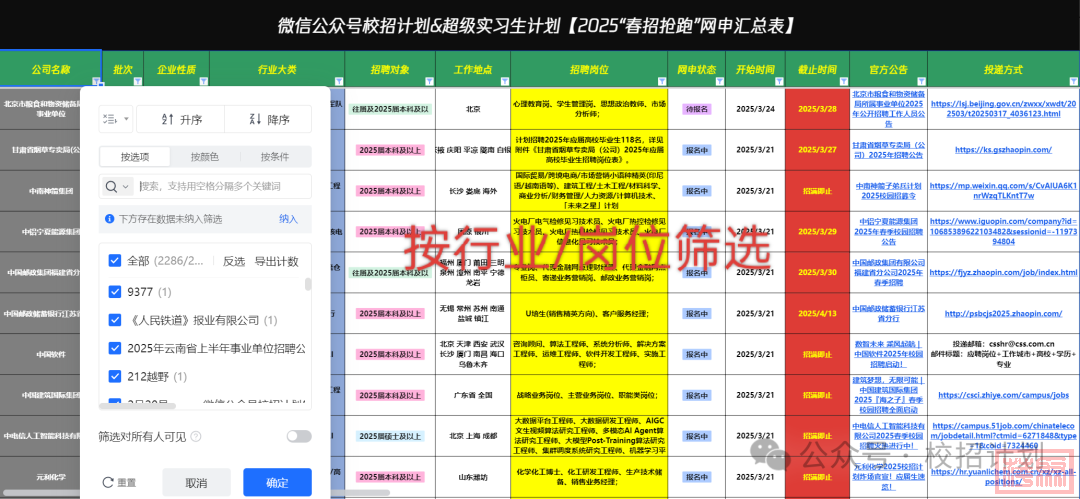Click the filter list vertical scrollbar
This screenshot has width=1080, height=499.
(308, 284)
